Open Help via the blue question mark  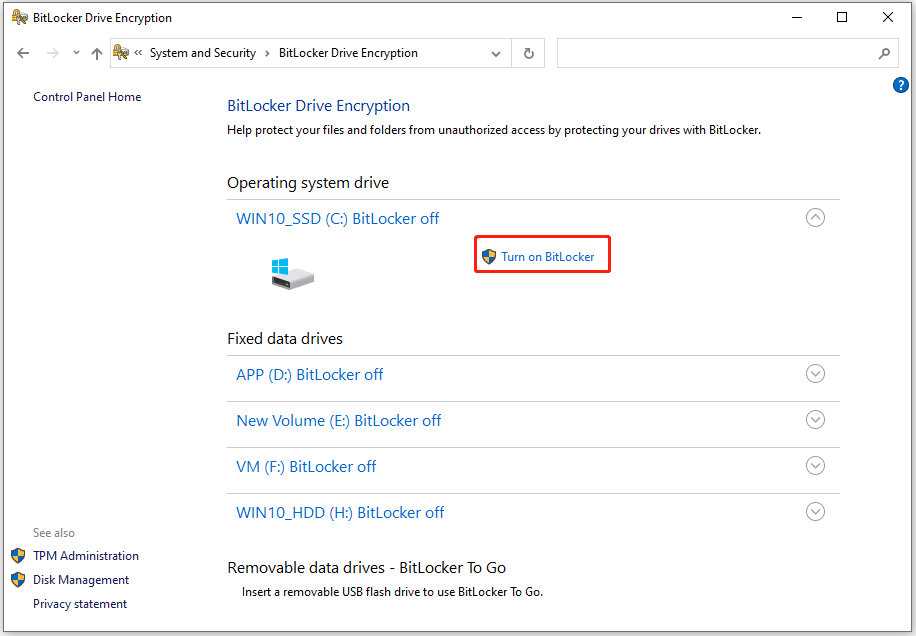(900, 85)
